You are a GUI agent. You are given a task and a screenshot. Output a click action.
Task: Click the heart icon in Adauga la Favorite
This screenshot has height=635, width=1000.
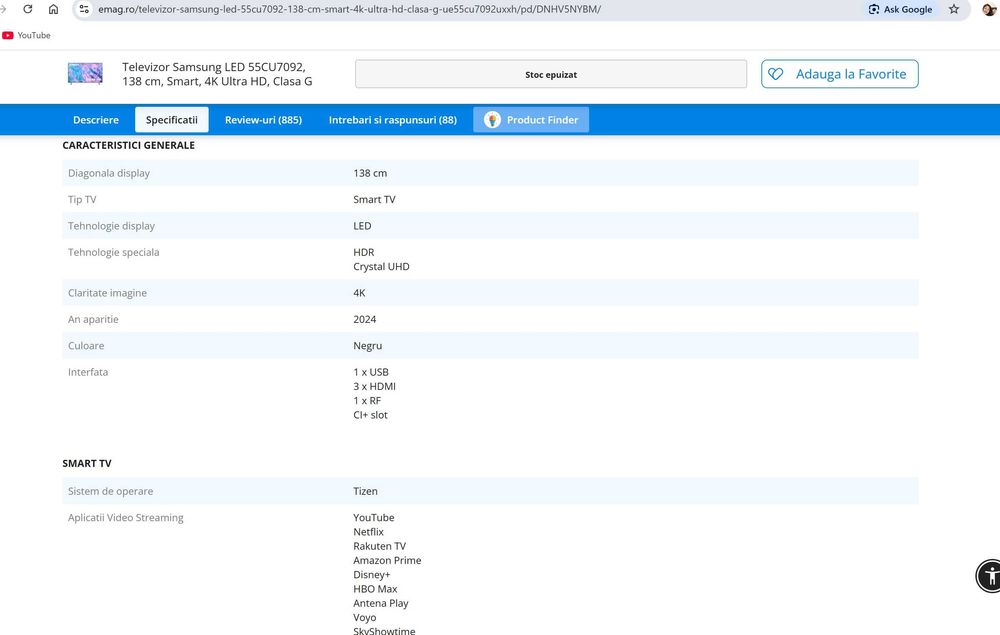(776, 74)
